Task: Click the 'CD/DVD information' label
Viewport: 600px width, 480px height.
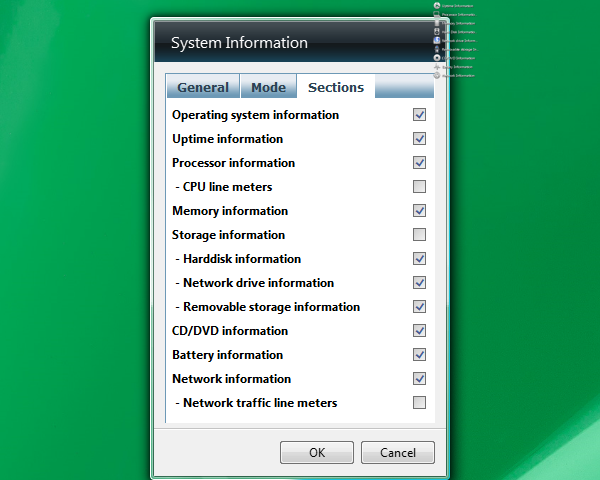Action: click(x=230, y=331)
